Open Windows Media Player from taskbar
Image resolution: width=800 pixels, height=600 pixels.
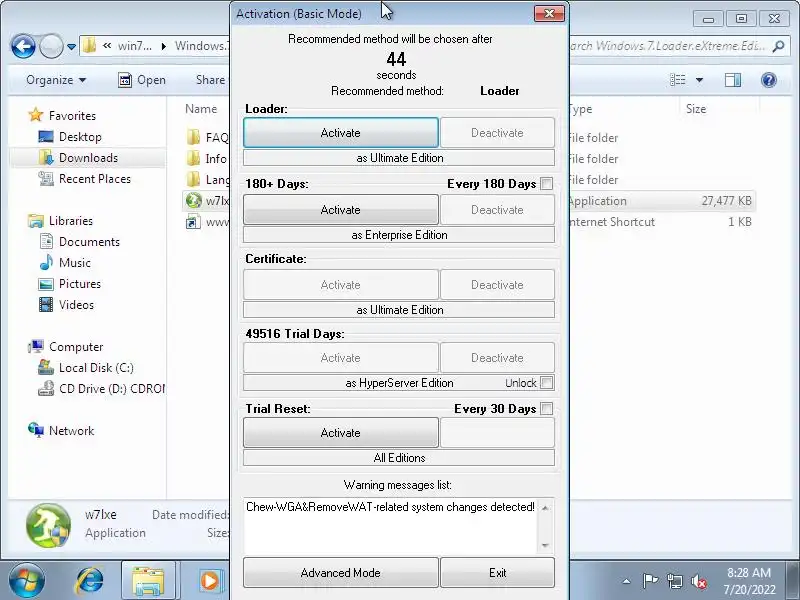[x=209, y=581]
